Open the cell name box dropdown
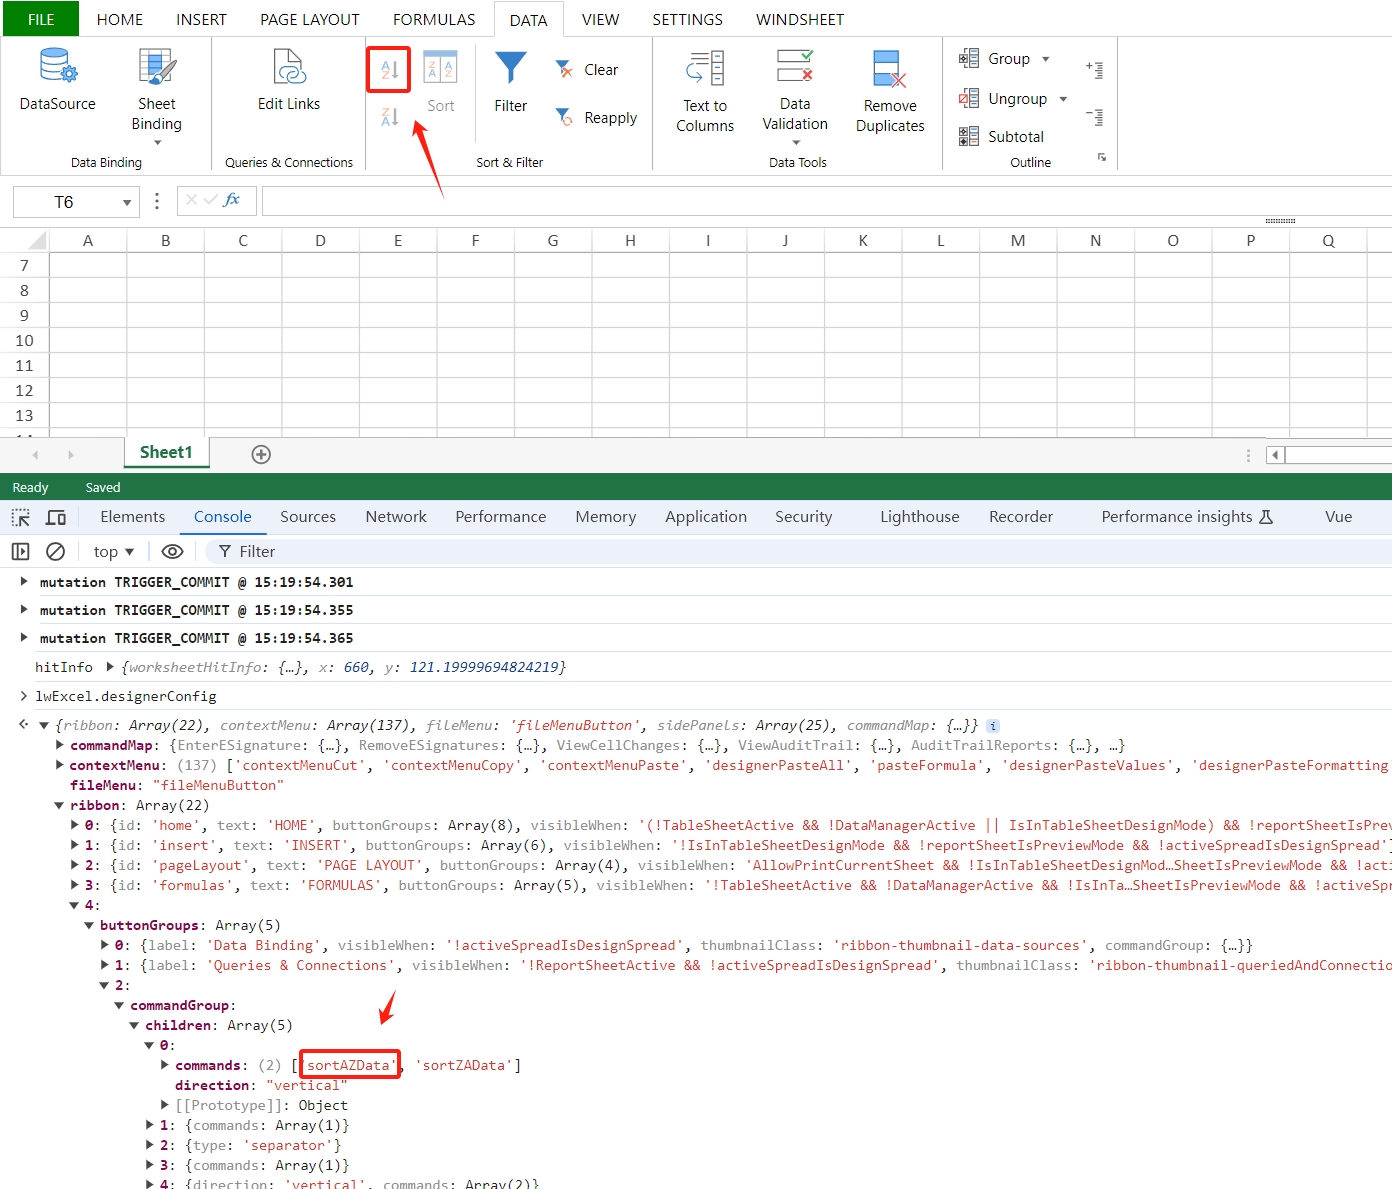Screen dimensions: 1392x1189 pos(127,202)
